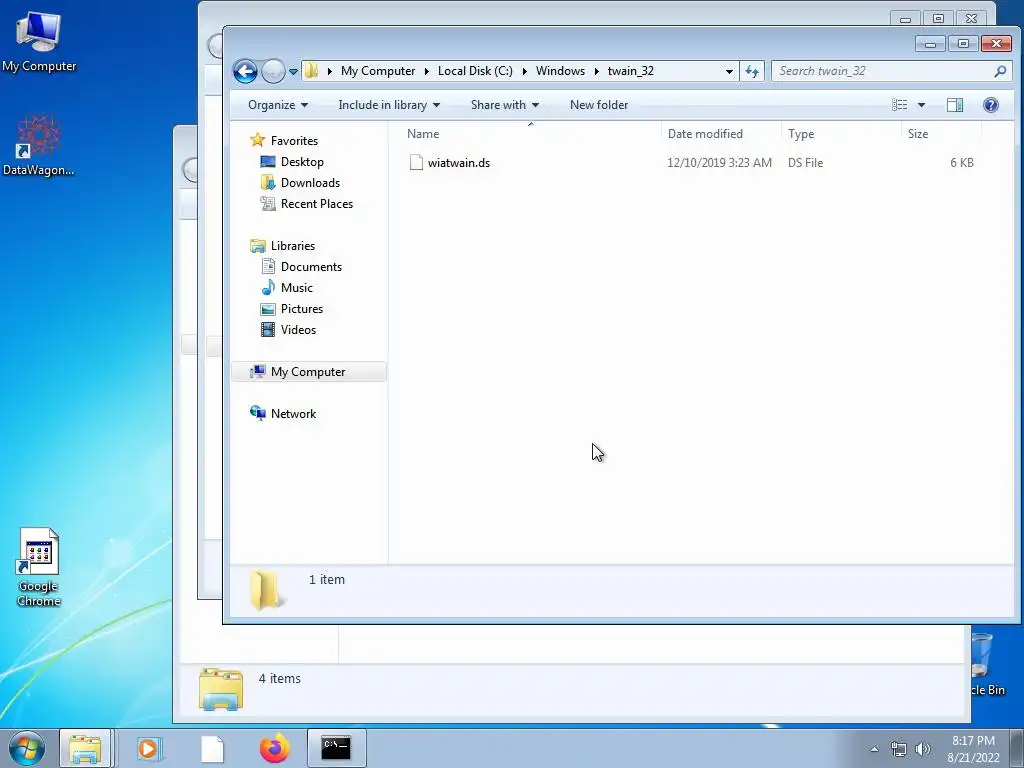This screenshot has width=1024, height=768.
Task: Change the view with the view icon
Action: pyautogui.click(x=899, y=105)
